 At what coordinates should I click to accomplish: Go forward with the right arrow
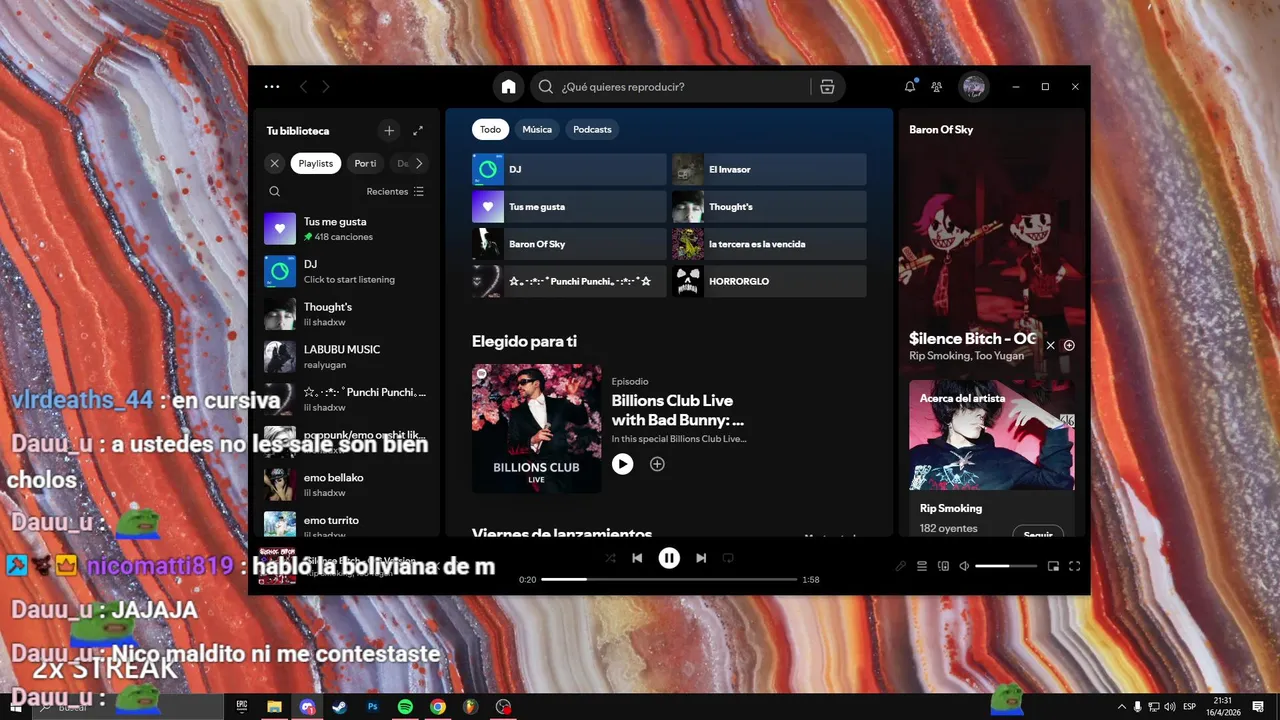click(326, 87)
